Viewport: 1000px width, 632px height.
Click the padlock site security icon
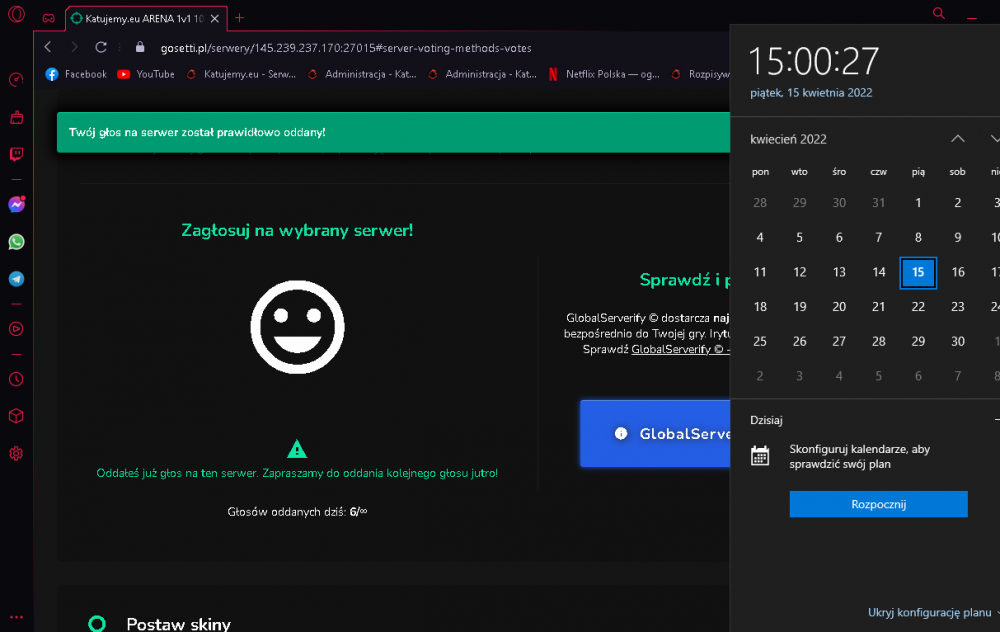pyautogui.click(x=140, y=47)
